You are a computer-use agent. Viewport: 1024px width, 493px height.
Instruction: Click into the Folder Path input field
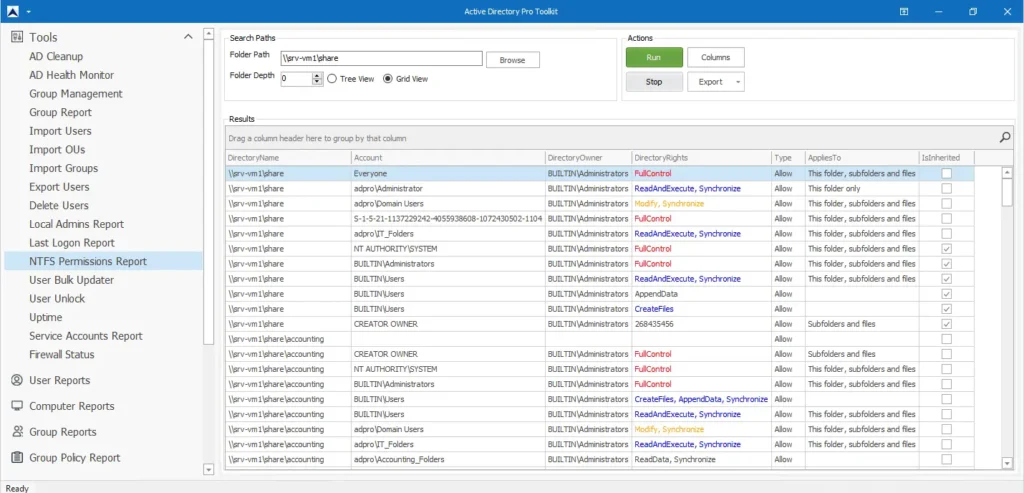381,59
